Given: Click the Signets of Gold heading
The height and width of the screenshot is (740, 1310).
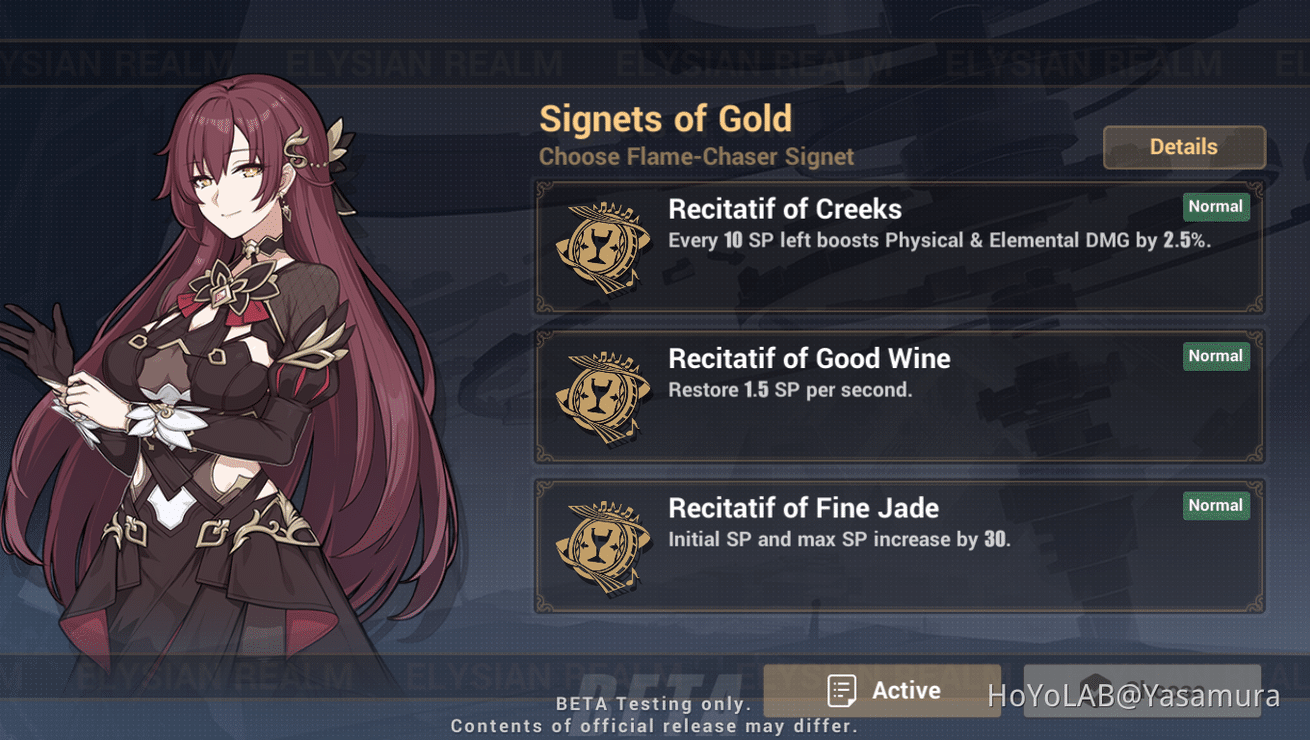Looking at the screenshot, I should 665,119.
